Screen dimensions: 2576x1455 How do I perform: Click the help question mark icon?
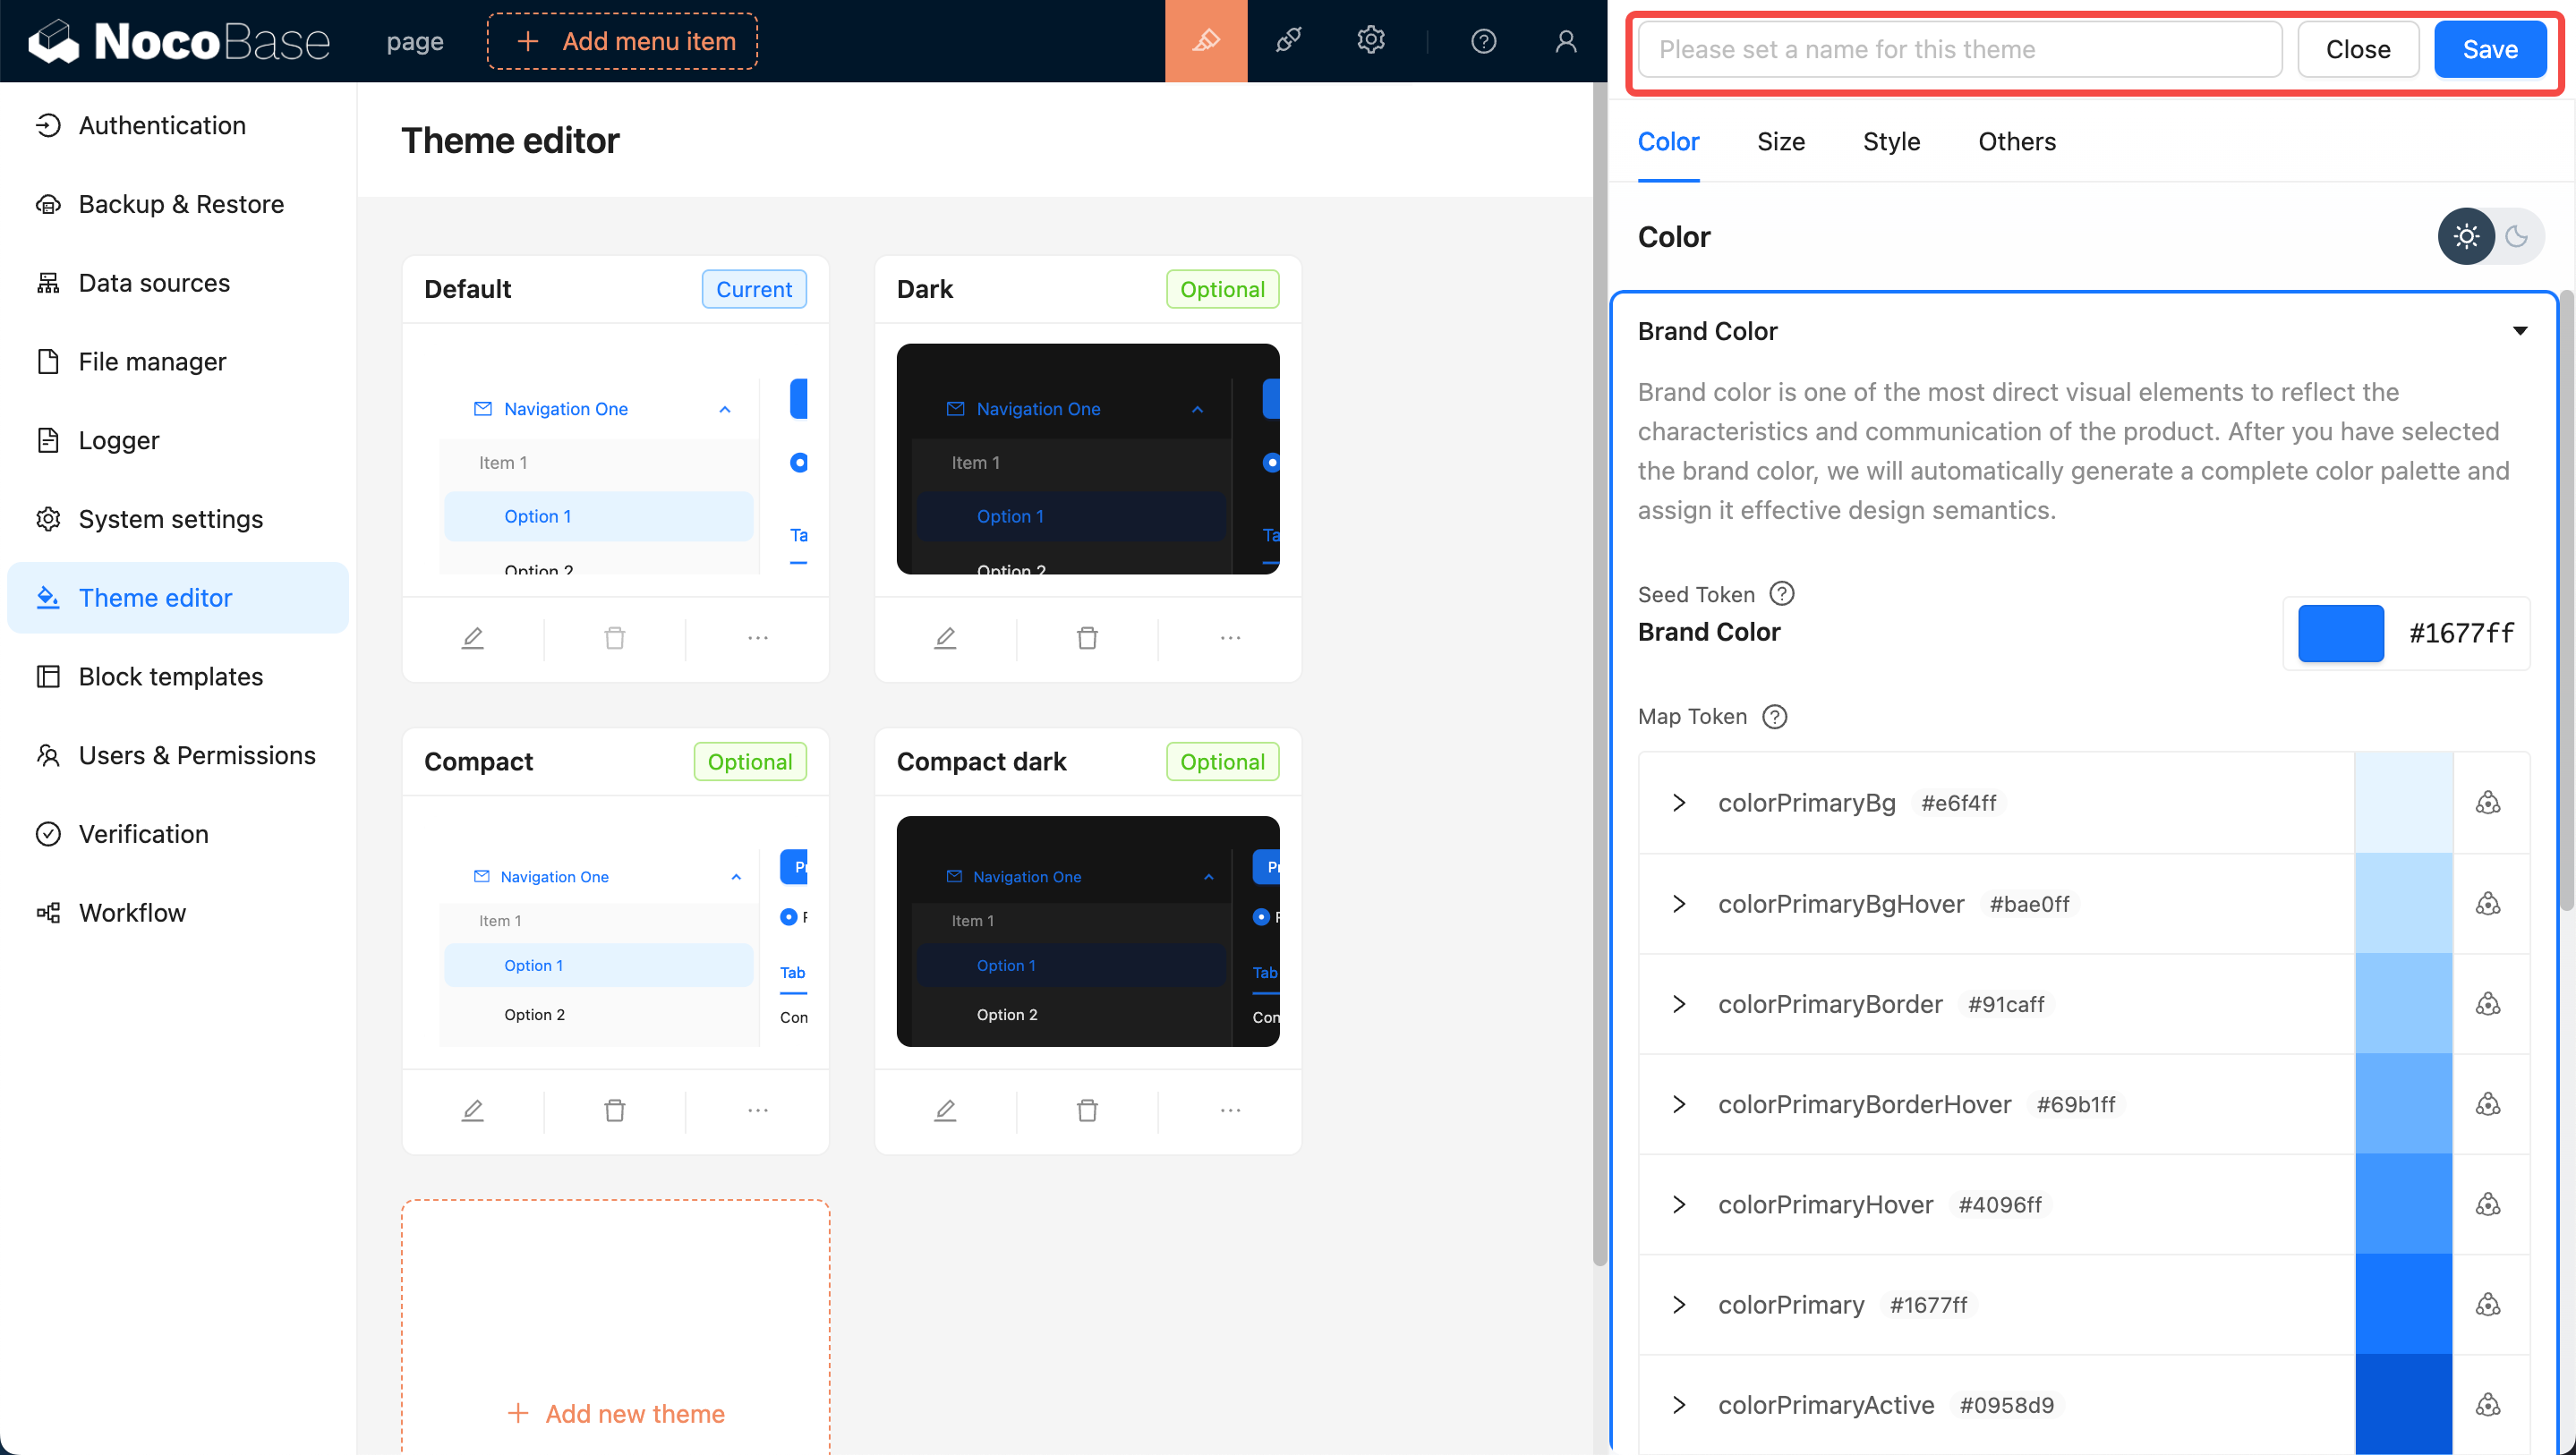pyautogui.click(x=1483, y=41)
